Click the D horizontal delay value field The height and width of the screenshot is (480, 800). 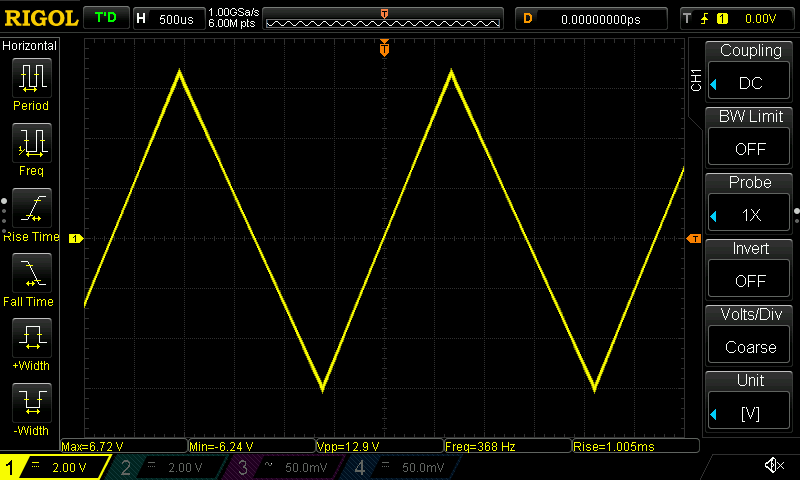(591, 19)
